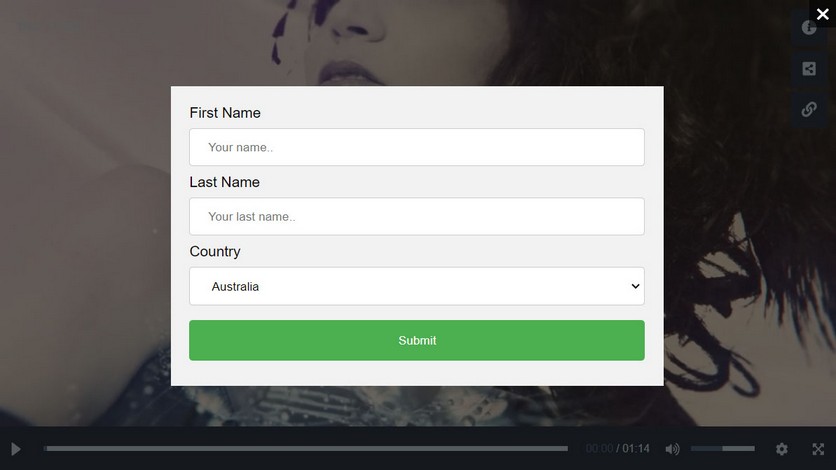
Task: Click the dropdown arrow beside Australia
Action: [635, 286]
